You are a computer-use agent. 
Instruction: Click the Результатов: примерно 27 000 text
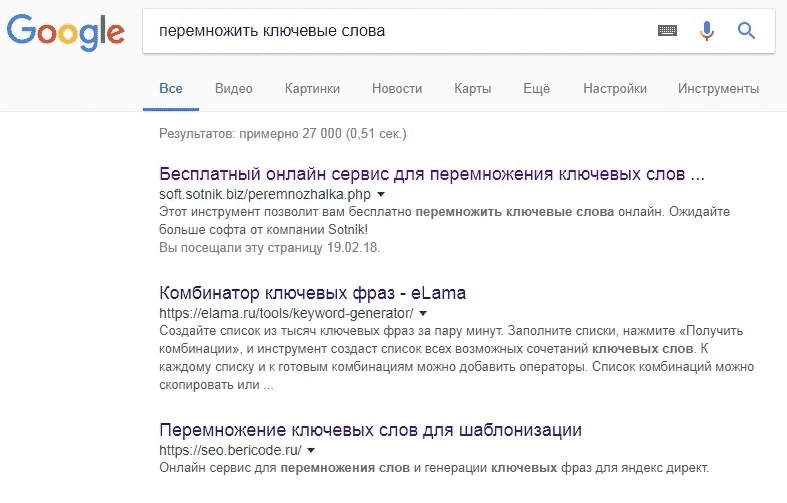283,134
